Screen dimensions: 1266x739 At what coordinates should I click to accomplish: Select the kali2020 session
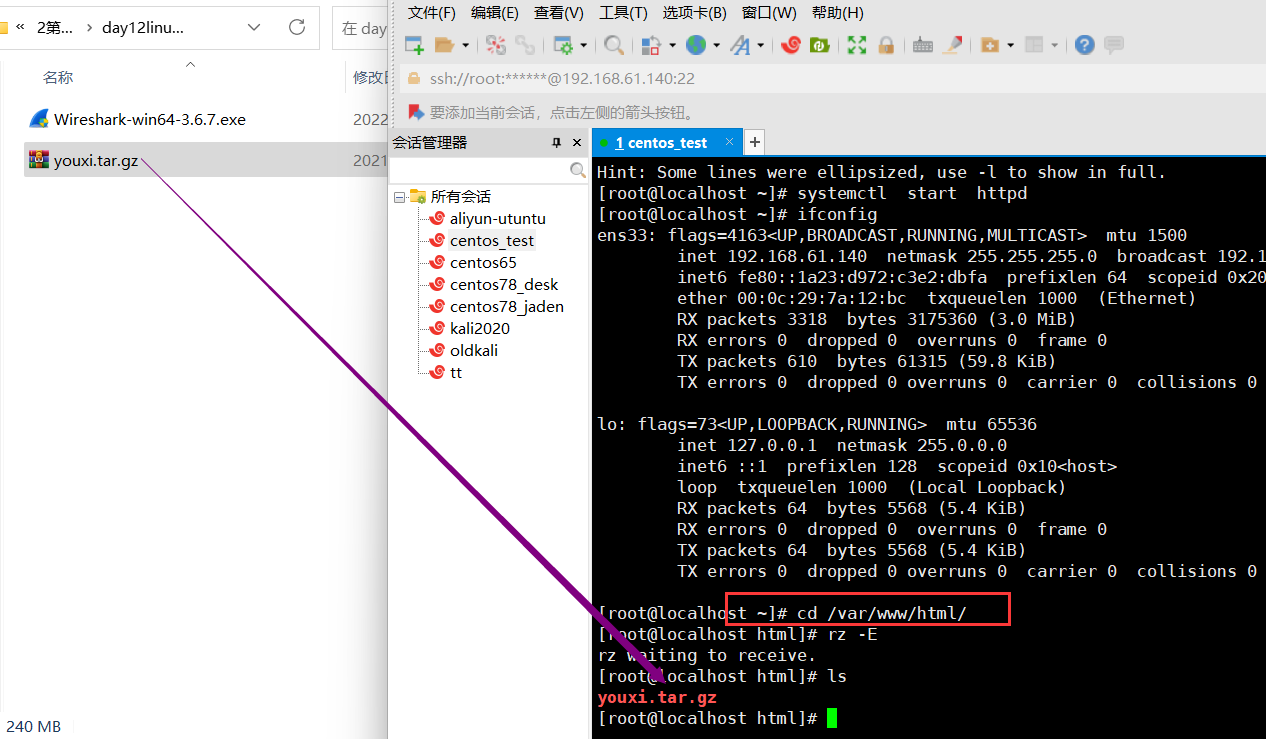(x=480, y=329)
